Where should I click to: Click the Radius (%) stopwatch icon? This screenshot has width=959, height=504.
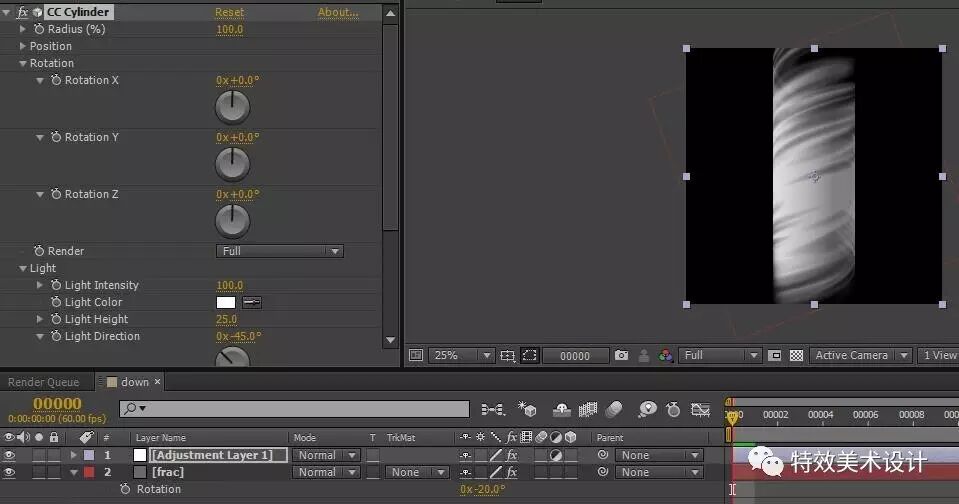point(39,29)
